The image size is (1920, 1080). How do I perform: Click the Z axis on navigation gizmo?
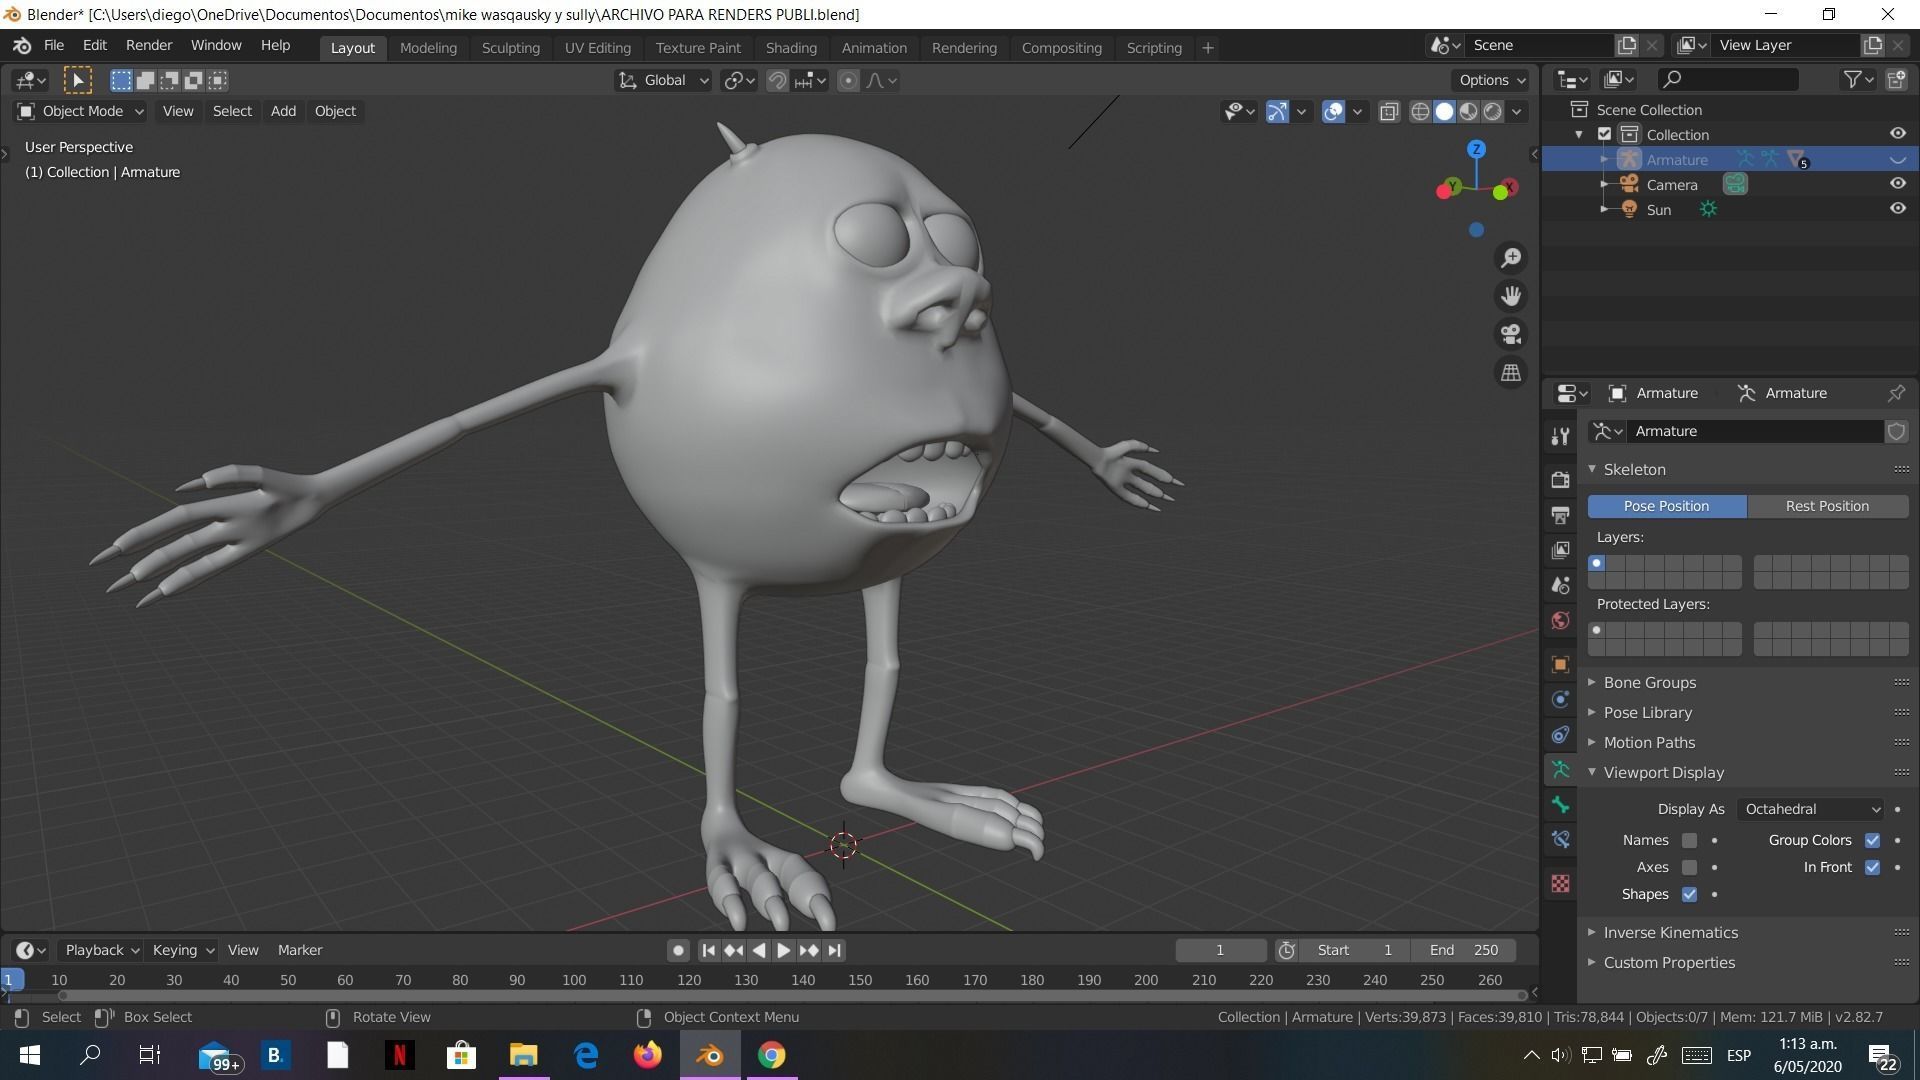(1476, 149)
